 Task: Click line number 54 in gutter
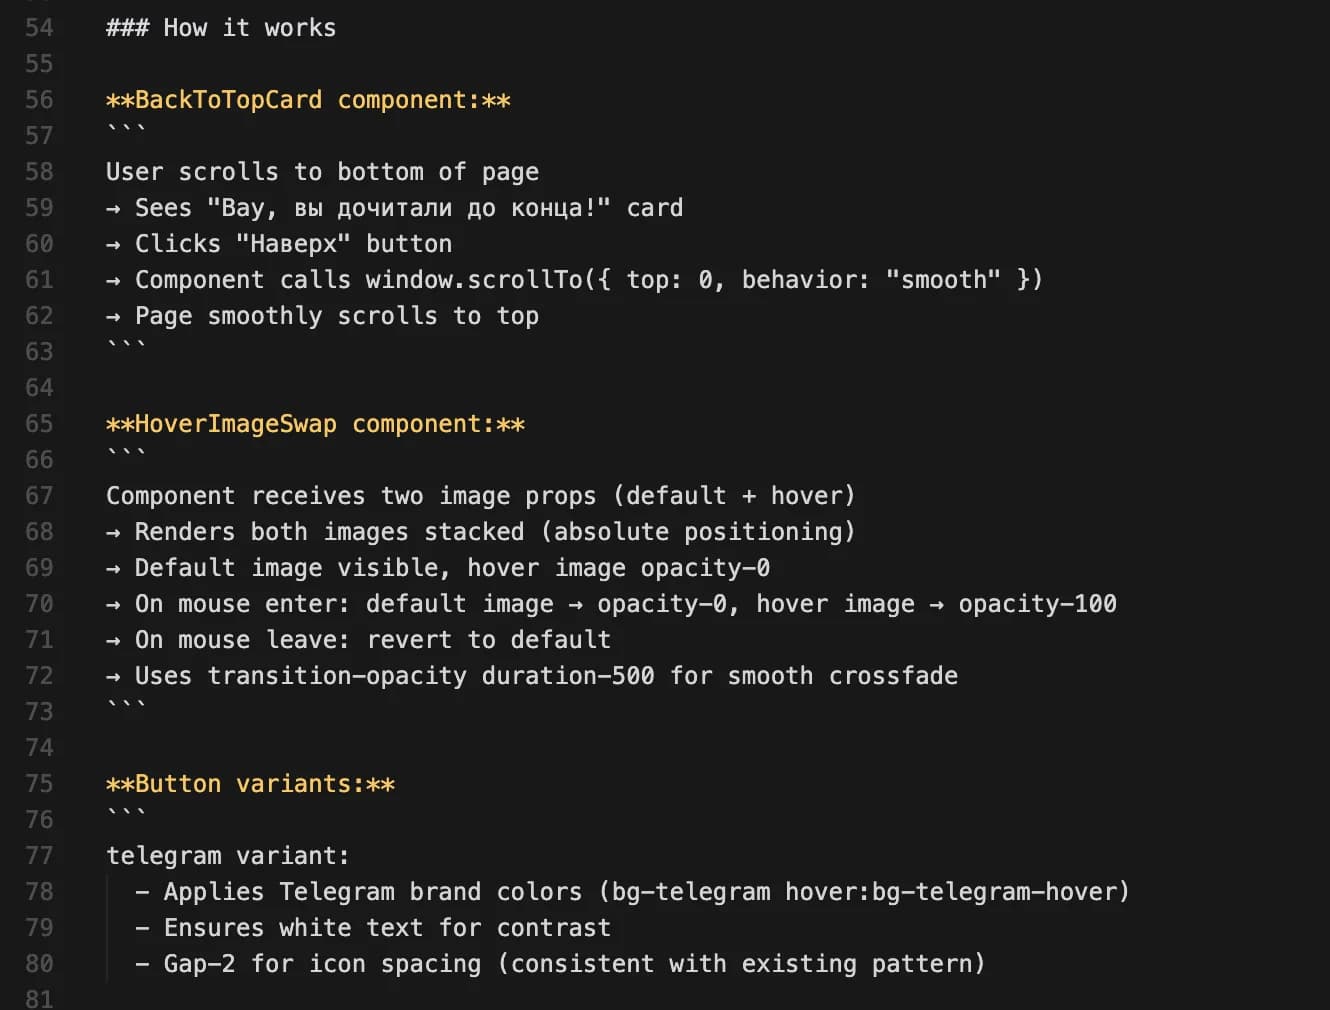(39, 28)
